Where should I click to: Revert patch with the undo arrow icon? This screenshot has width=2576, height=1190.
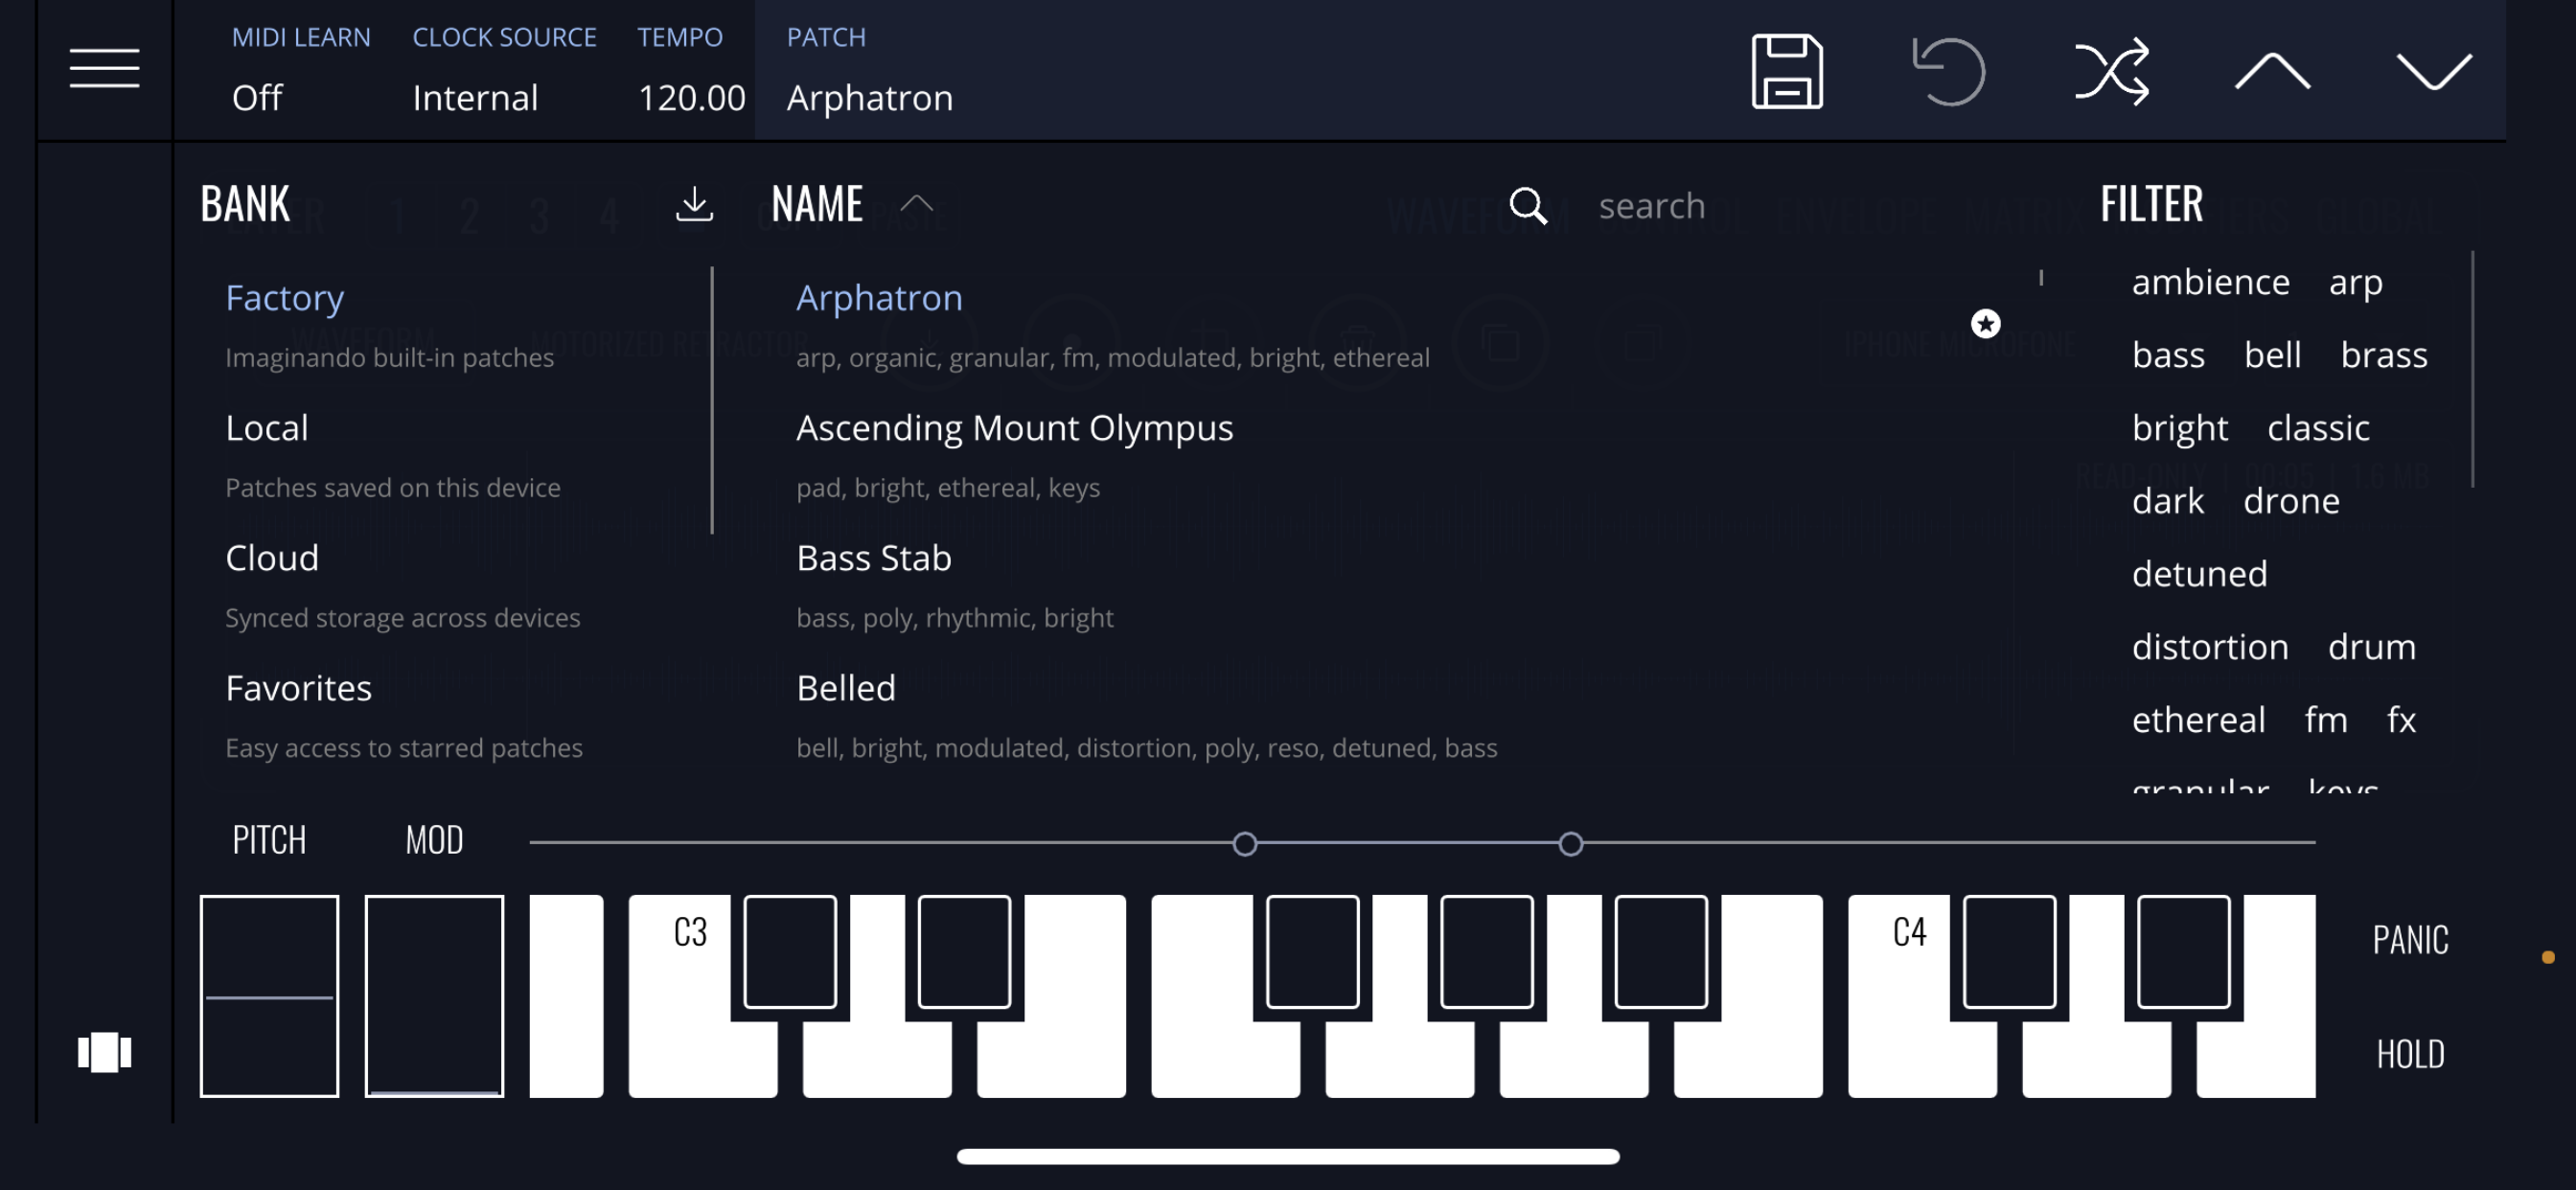(x=1948, y=71)
